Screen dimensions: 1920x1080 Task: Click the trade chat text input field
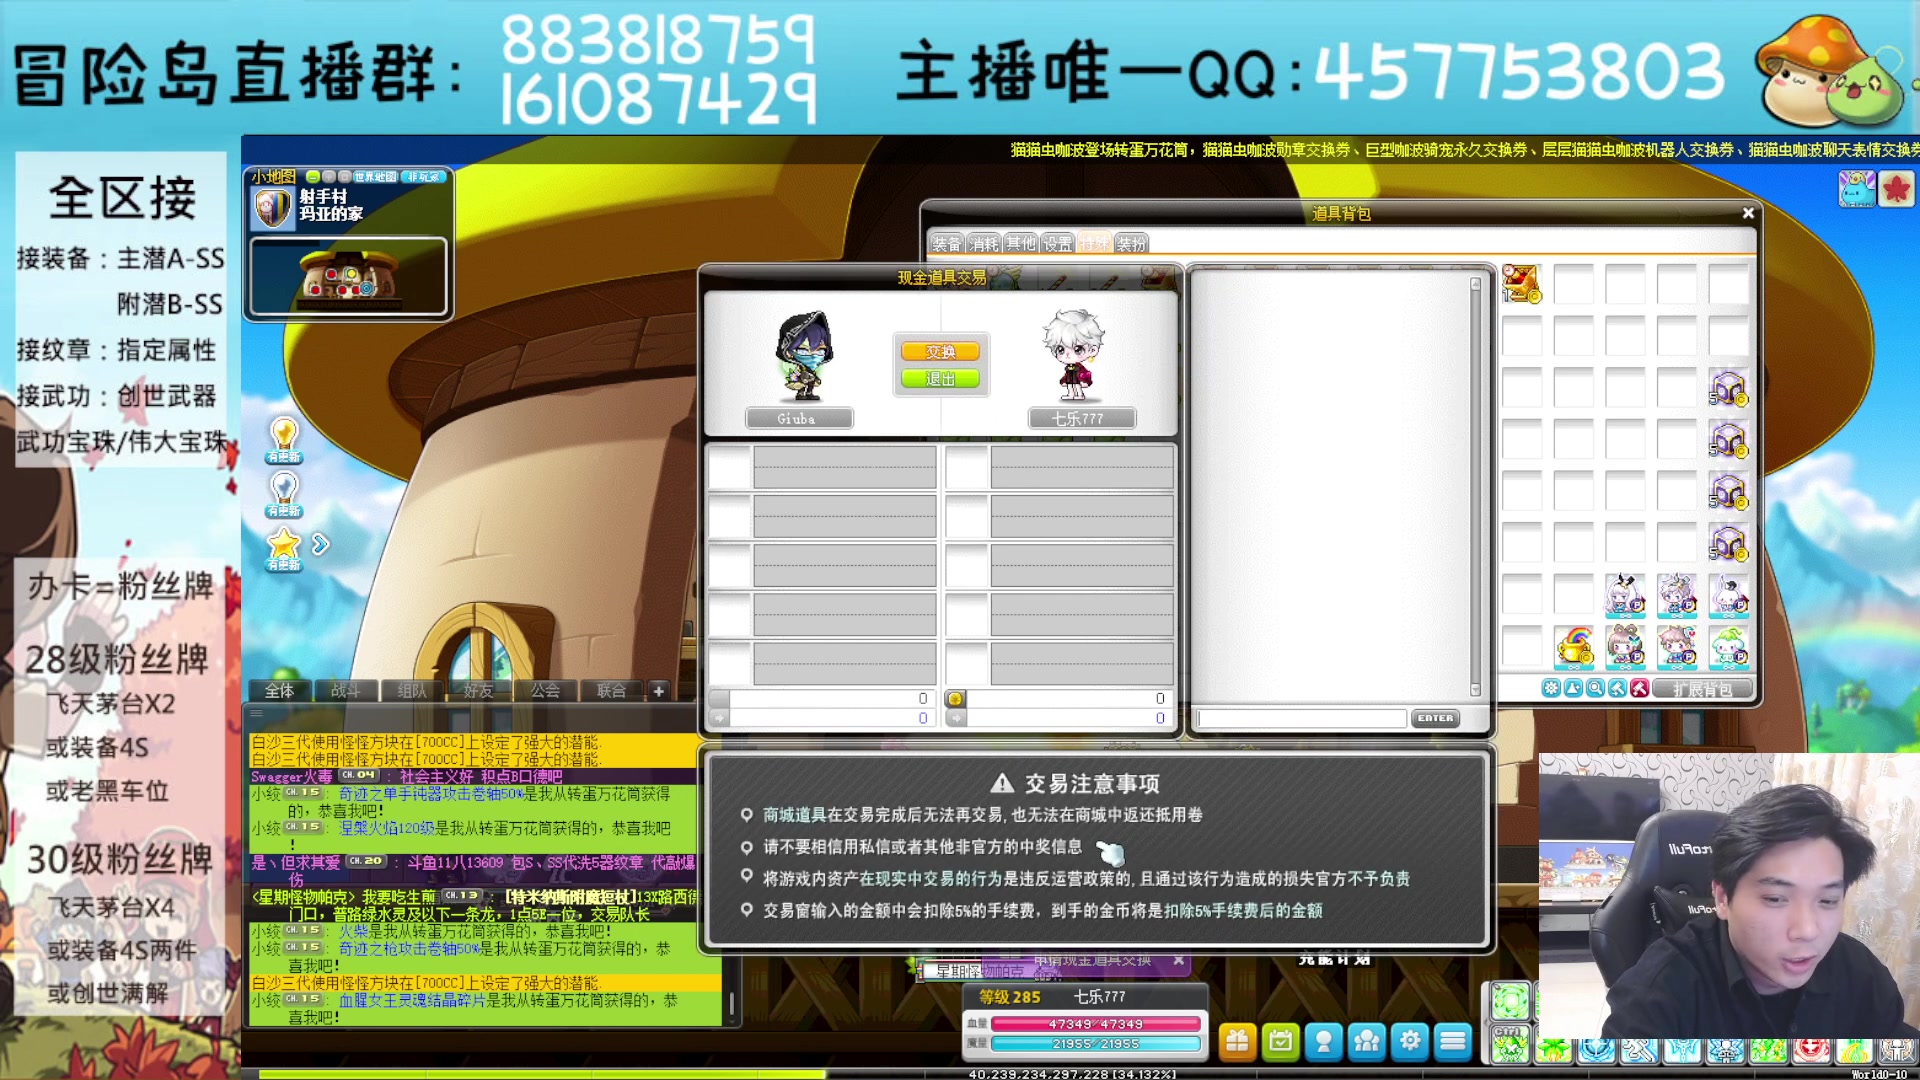point(1302,718)
